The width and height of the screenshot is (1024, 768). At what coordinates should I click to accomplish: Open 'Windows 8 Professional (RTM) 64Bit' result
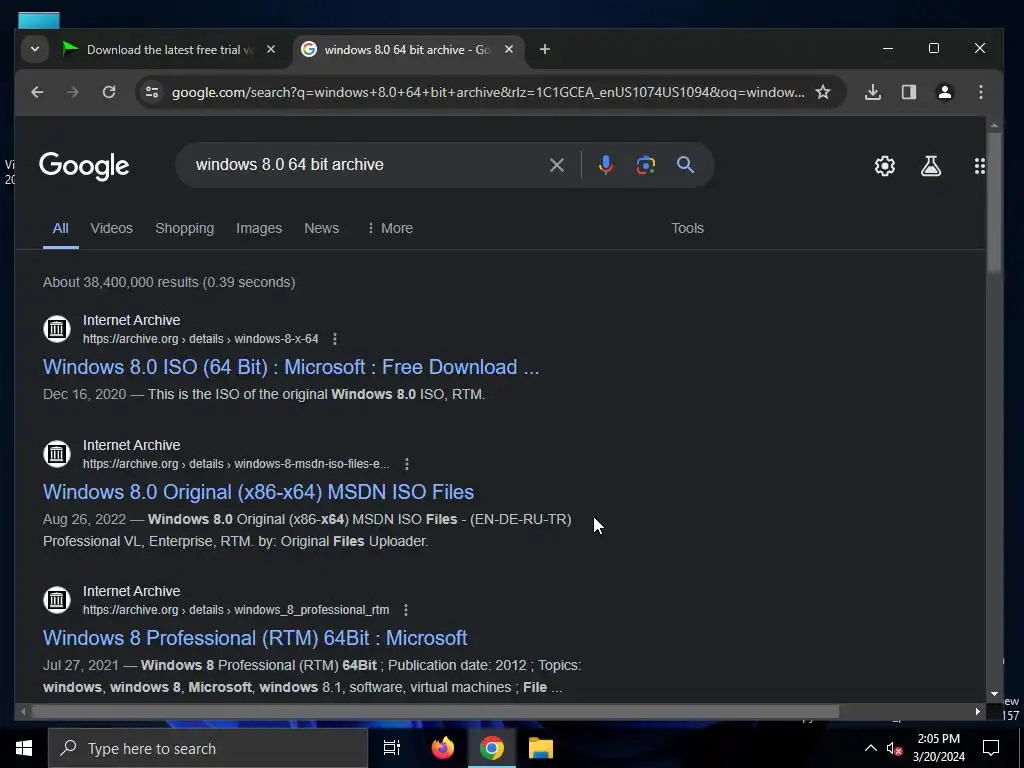[255, 638]
